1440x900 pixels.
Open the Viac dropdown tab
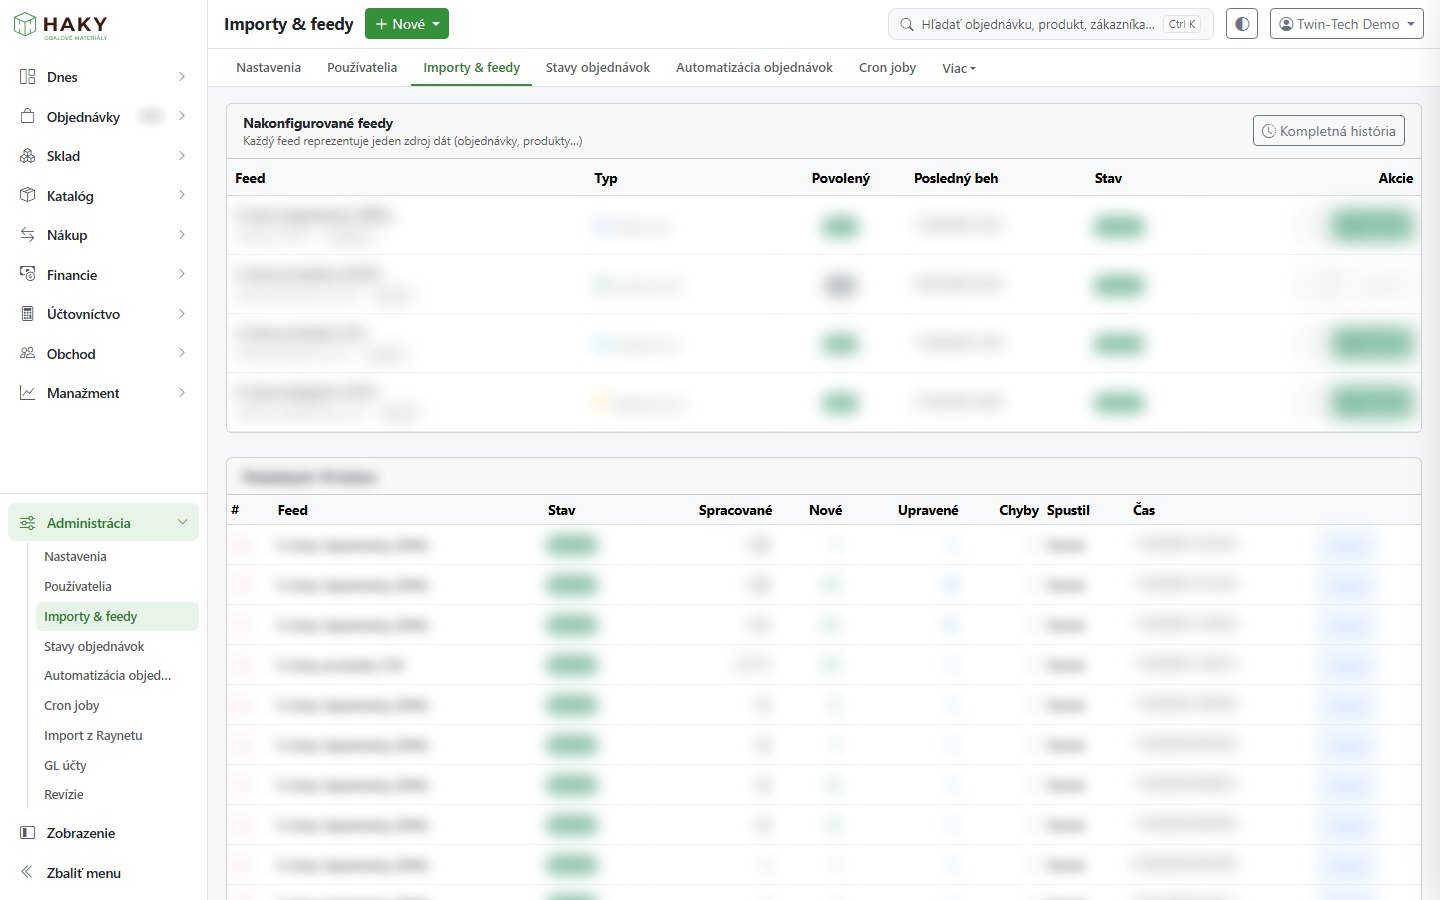pyautogui.click(x=959, y=68)
